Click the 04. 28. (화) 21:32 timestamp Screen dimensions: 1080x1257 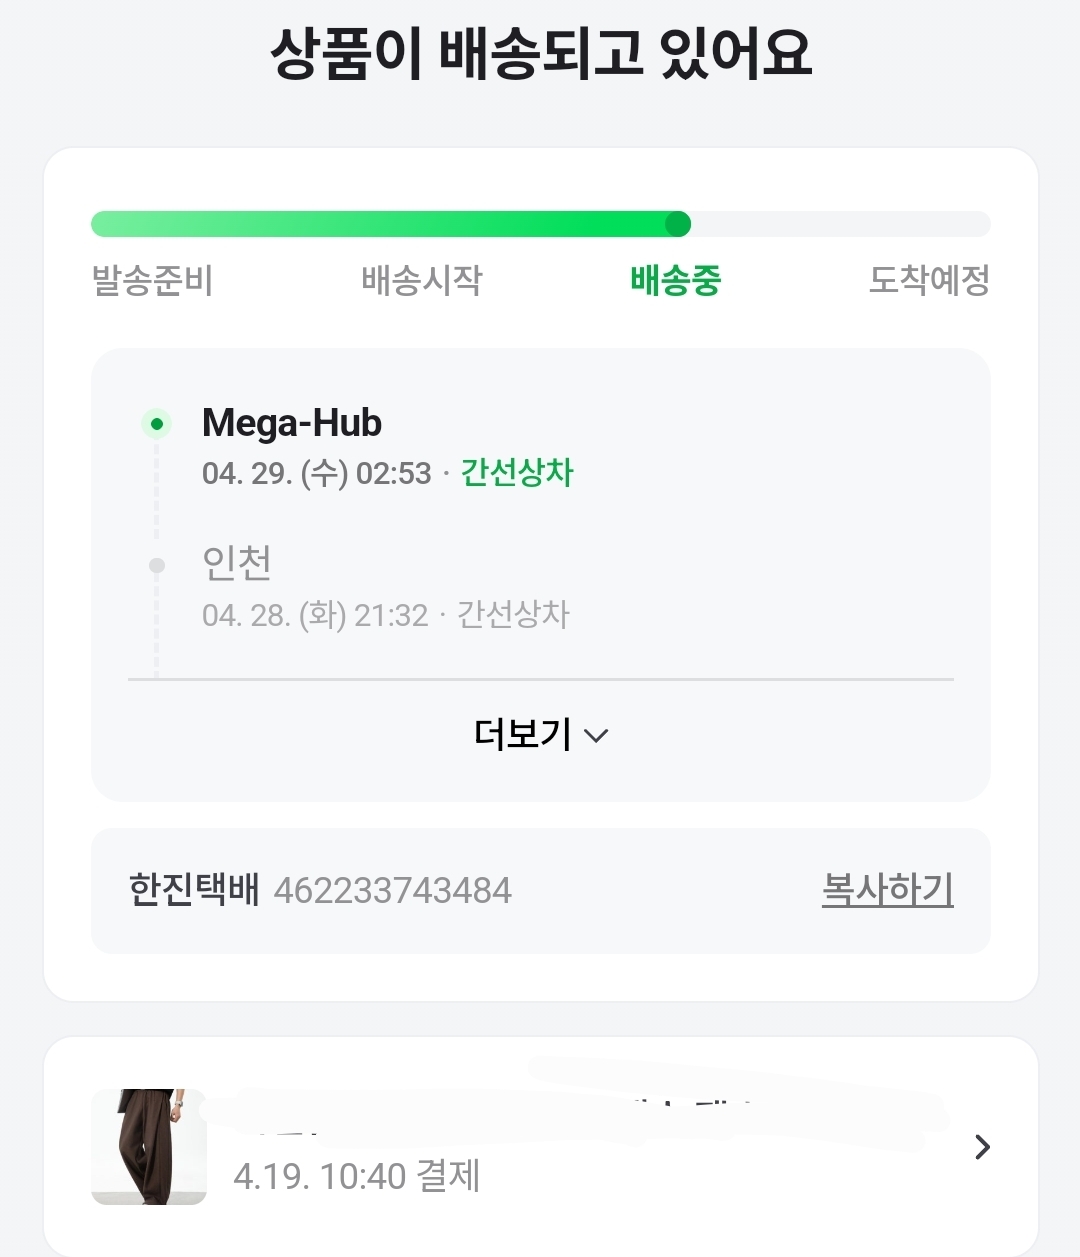315,615
